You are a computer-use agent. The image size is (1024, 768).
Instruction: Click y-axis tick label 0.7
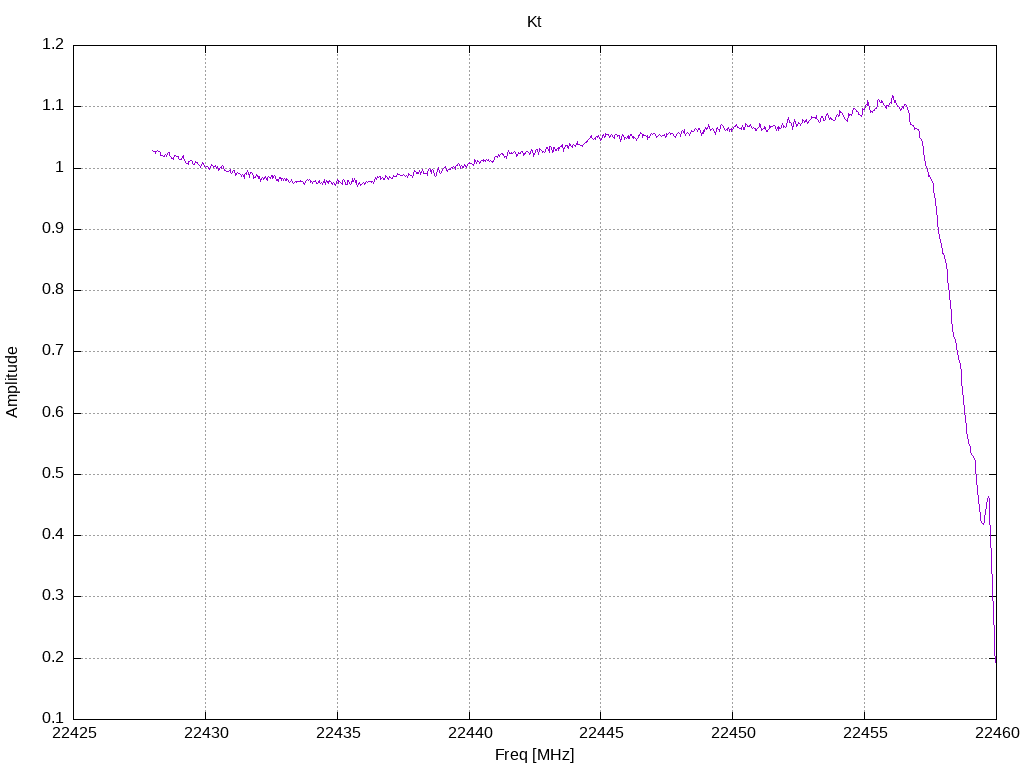pyautogui.click(x=53, y=351)
